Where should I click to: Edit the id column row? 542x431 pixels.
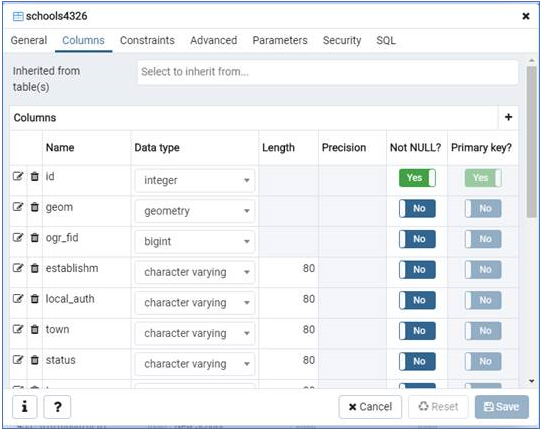tap(18, 176)
